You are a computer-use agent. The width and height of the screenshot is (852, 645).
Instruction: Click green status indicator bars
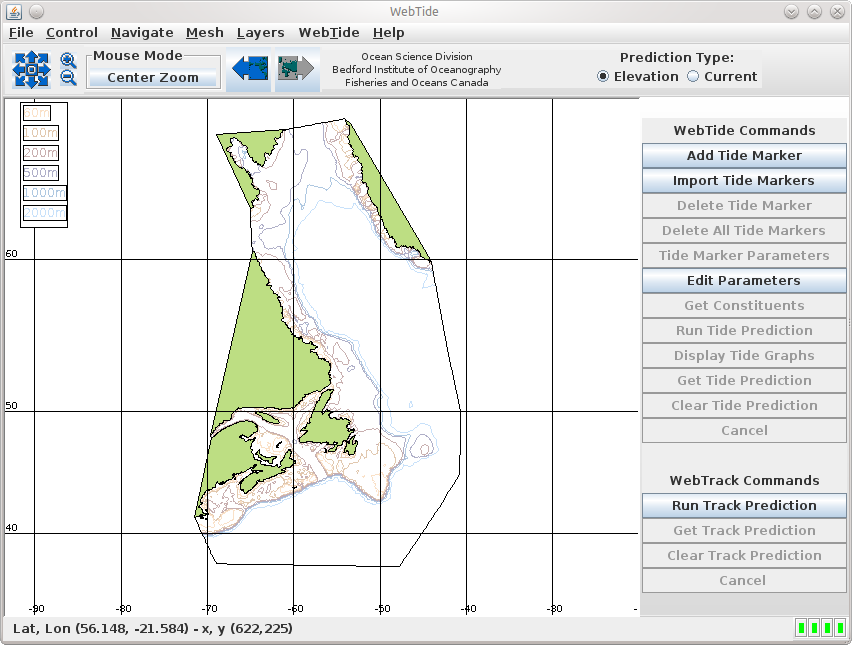point(820,628)
